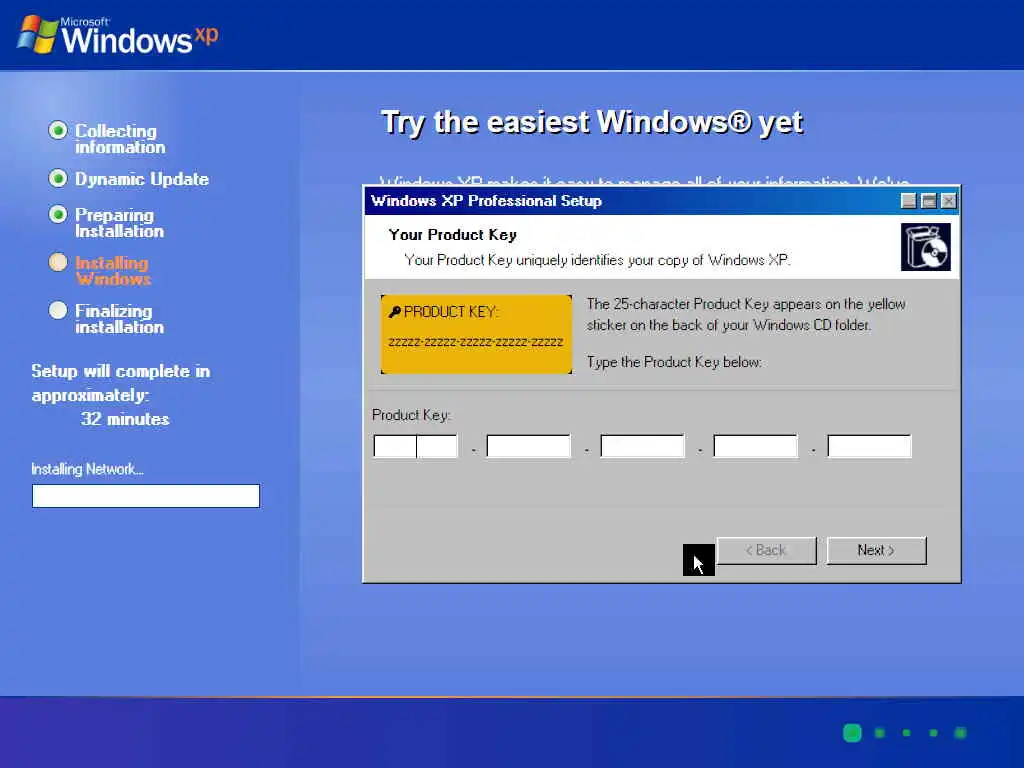1024x768 pixels.
Task: Click the large green progress indicator dot
Action: click(x=852, y=733)
